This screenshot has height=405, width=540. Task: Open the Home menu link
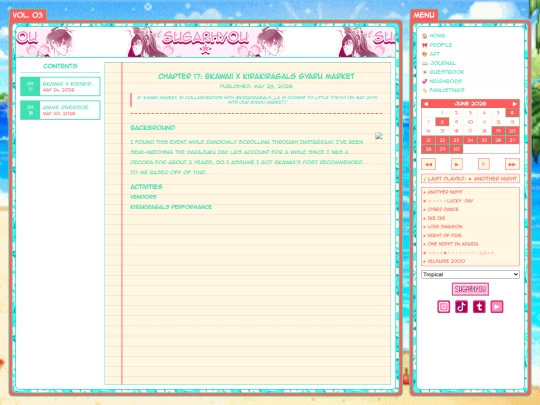tap(437, 36)
